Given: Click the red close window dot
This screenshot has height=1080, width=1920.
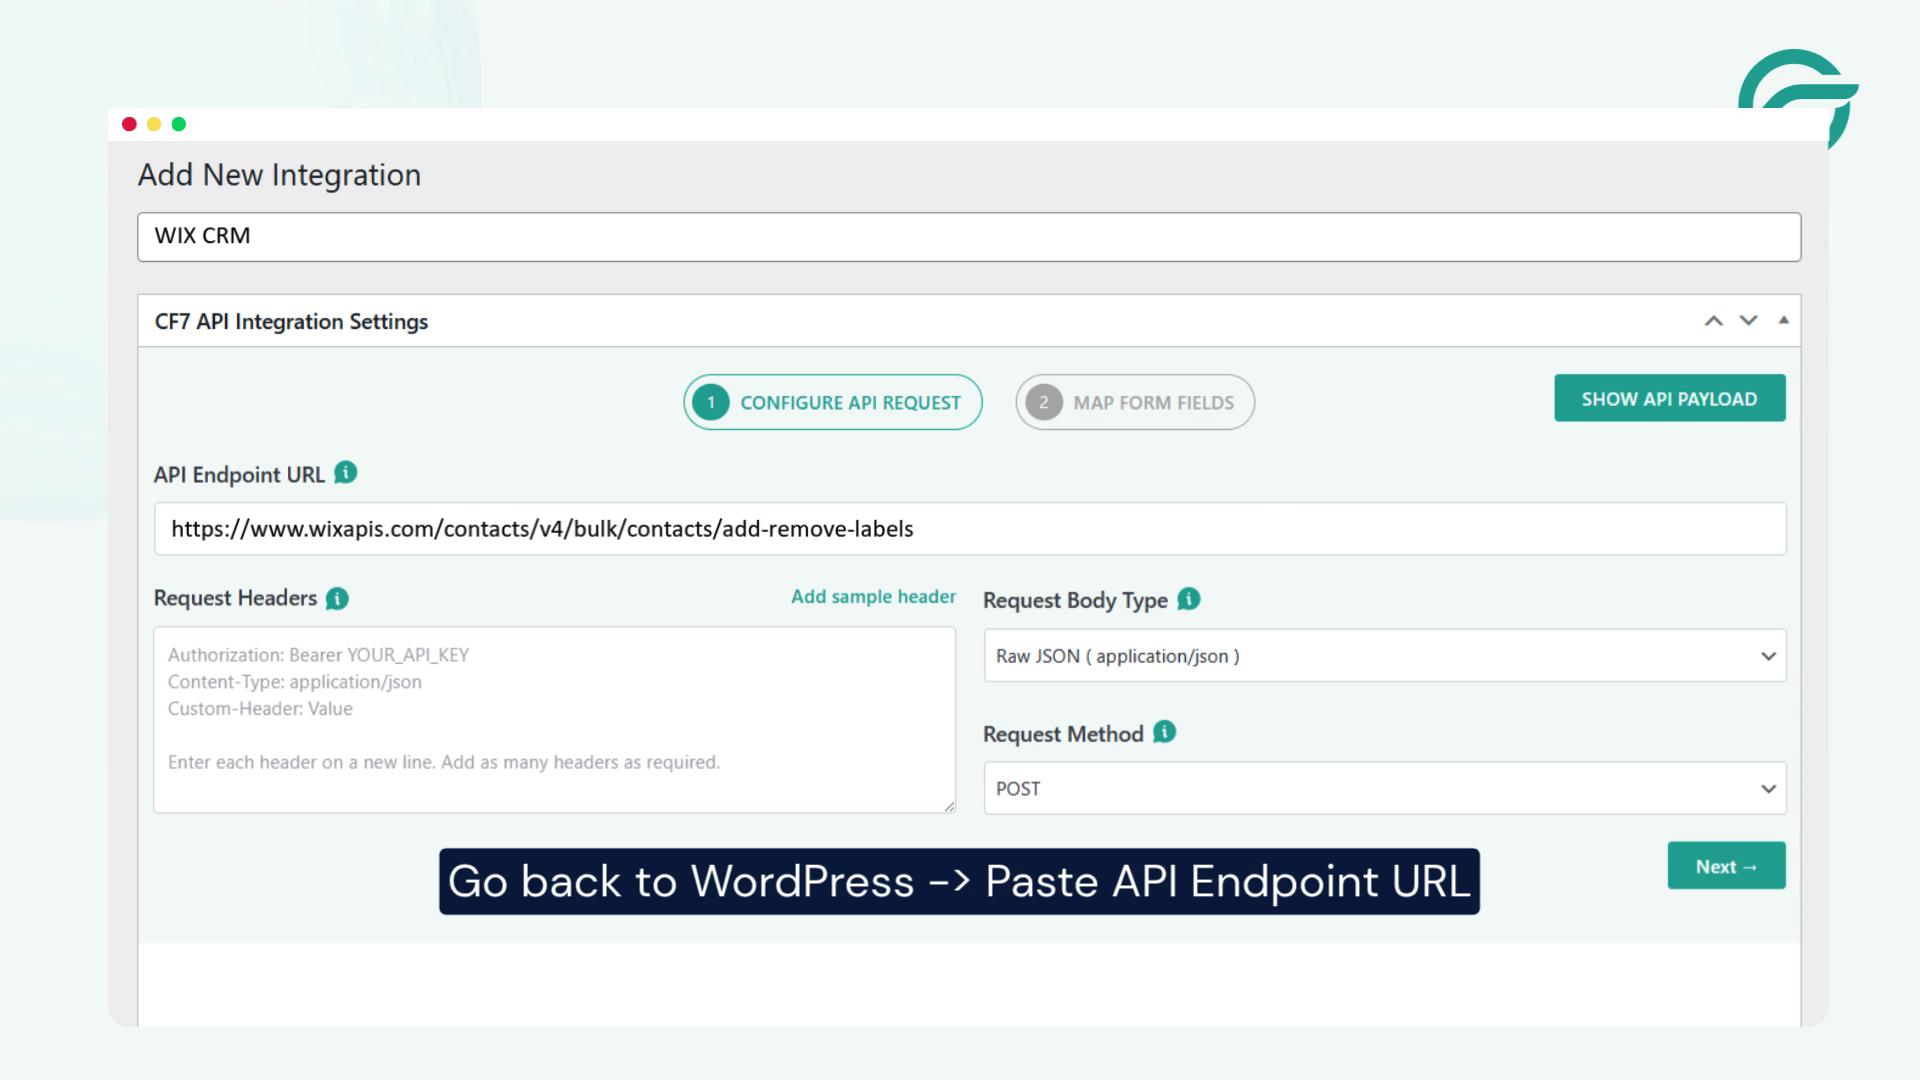Looking at the screenshot, I should point(129,124).
